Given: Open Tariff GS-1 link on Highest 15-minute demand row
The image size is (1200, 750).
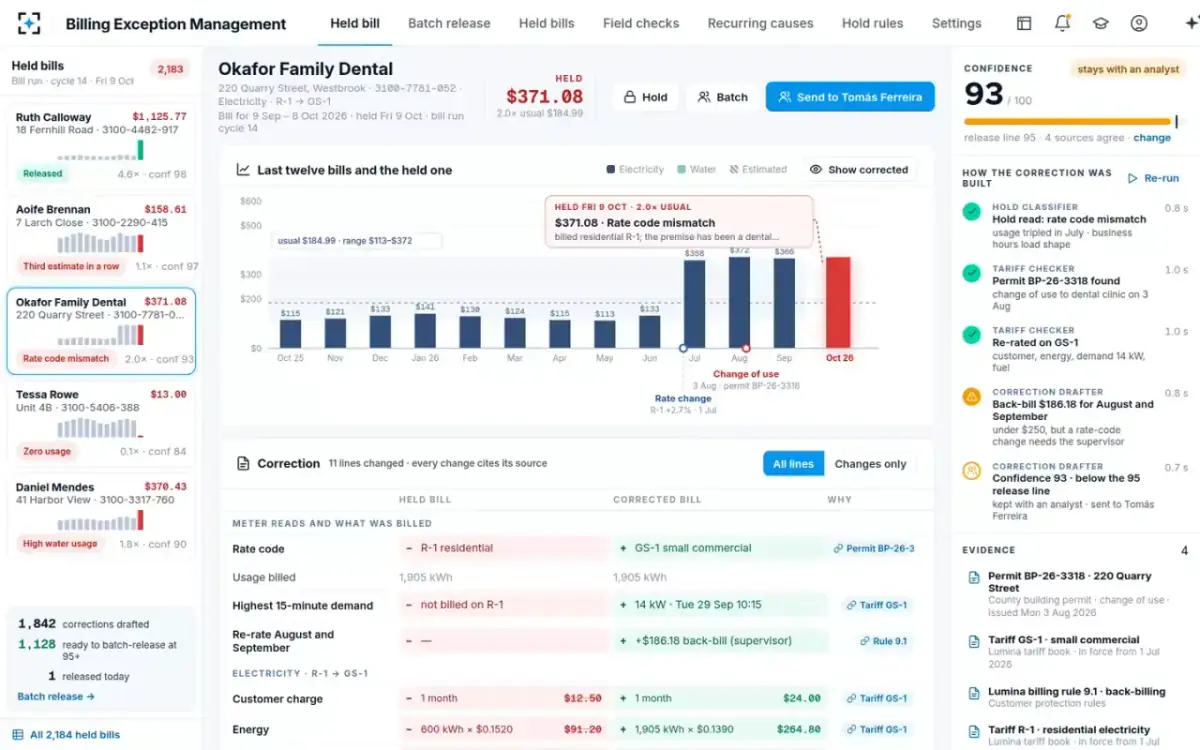Looking at the screenshot, I should tap(877, 605).
